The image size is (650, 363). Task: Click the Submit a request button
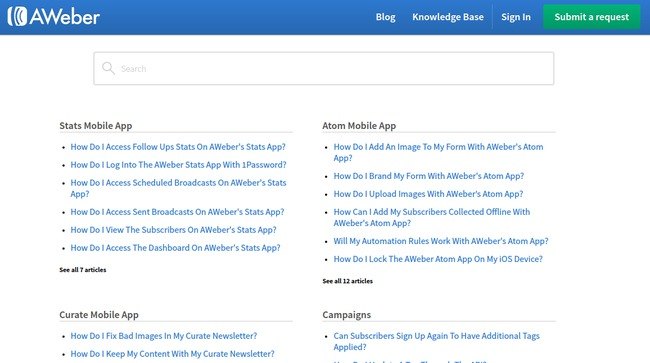click(x=592, y=17)
